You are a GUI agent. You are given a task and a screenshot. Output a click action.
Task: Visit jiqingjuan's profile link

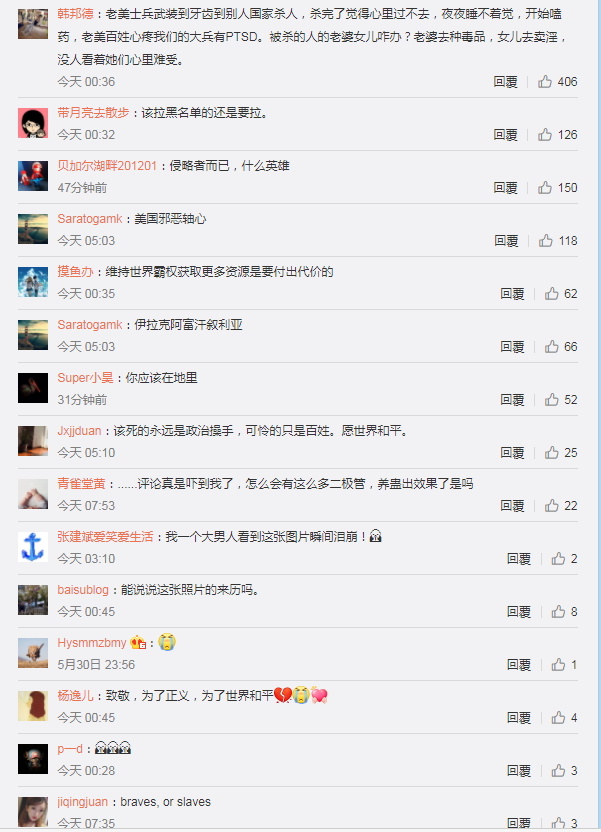tap(82, 802)
